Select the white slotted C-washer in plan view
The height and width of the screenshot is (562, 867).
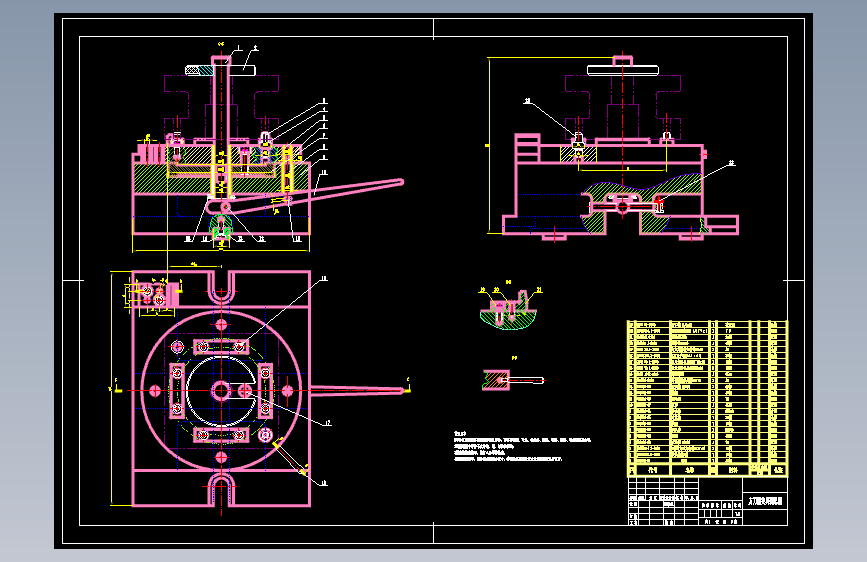220,391
